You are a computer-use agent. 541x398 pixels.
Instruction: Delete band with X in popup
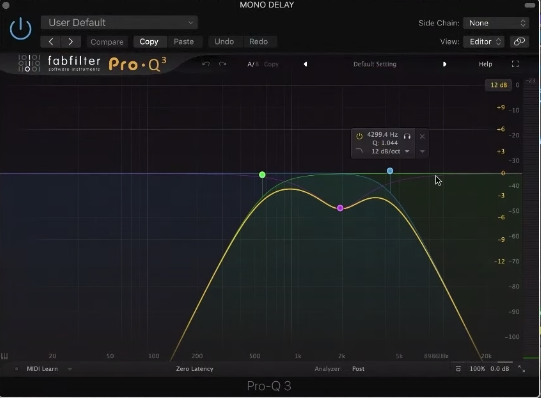tap(422, 137)
